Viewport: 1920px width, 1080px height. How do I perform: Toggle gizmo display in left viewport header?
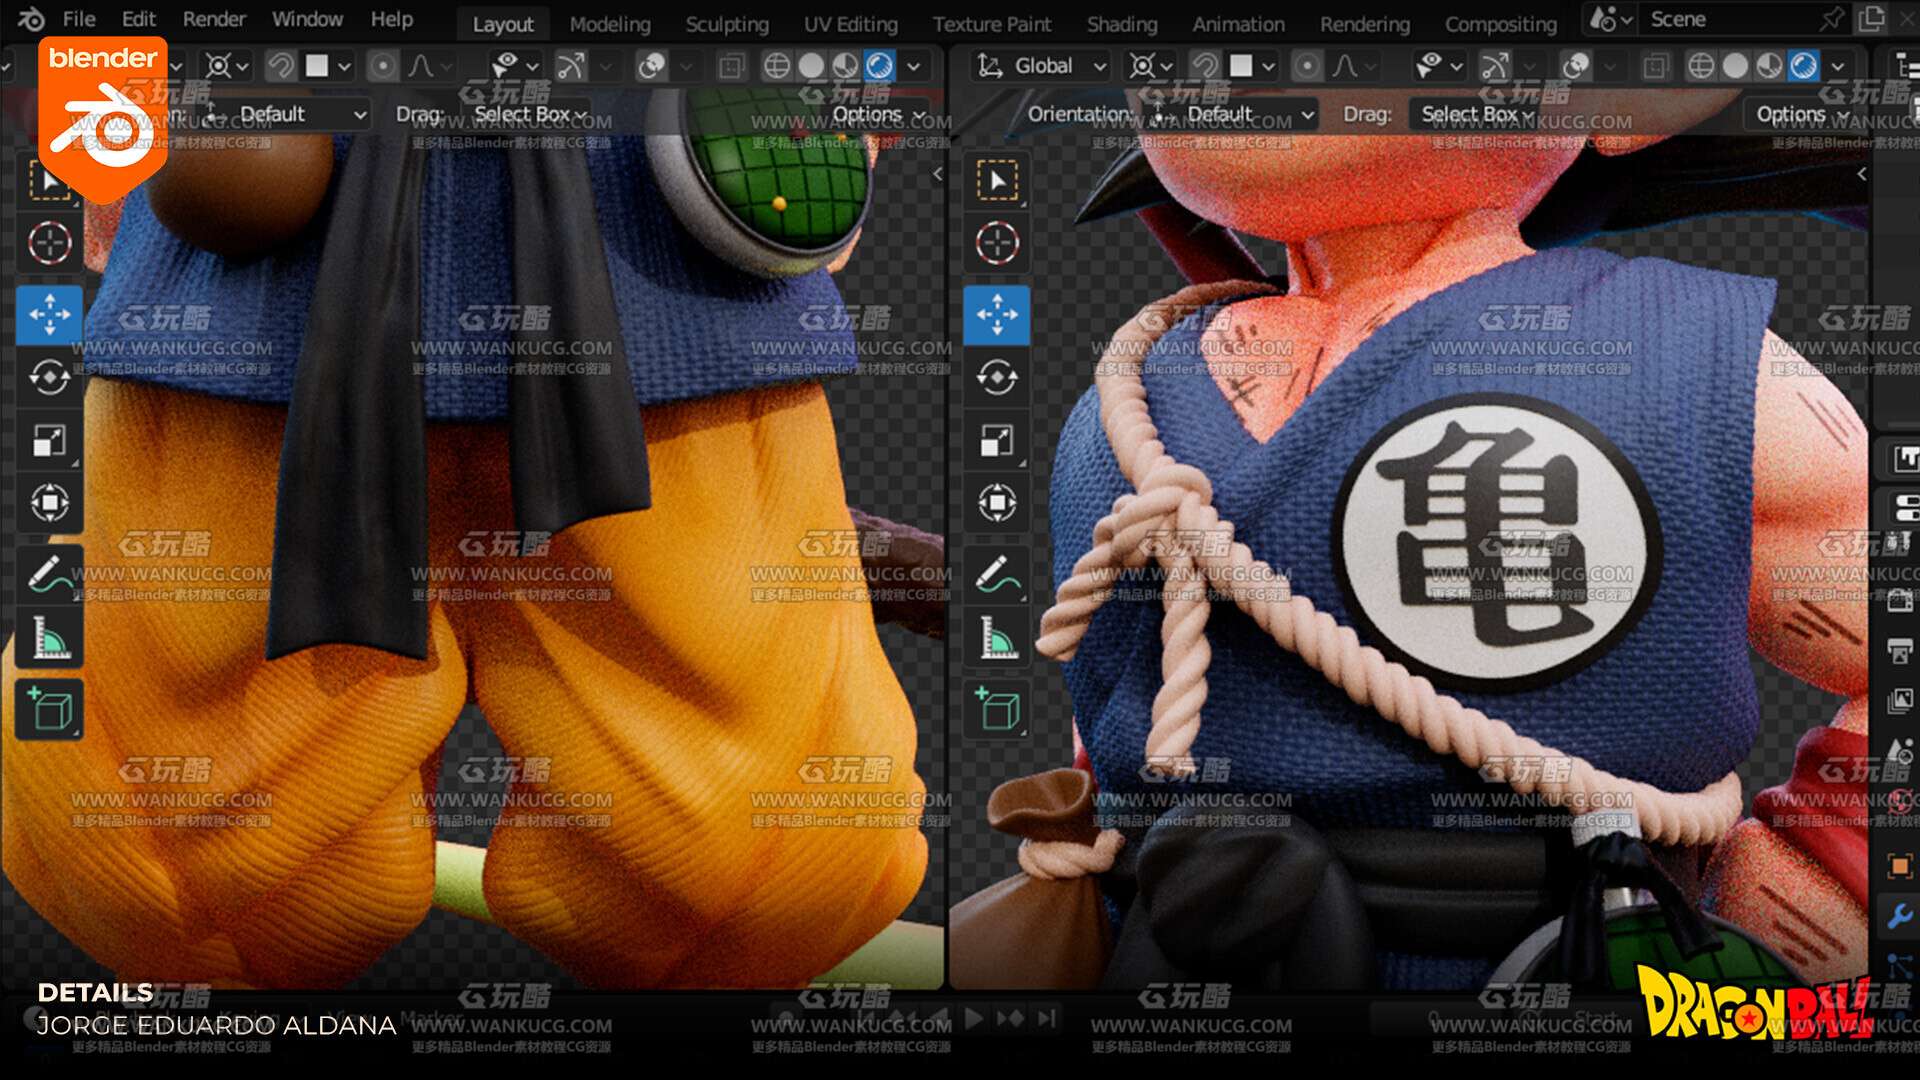click(571, 66)
